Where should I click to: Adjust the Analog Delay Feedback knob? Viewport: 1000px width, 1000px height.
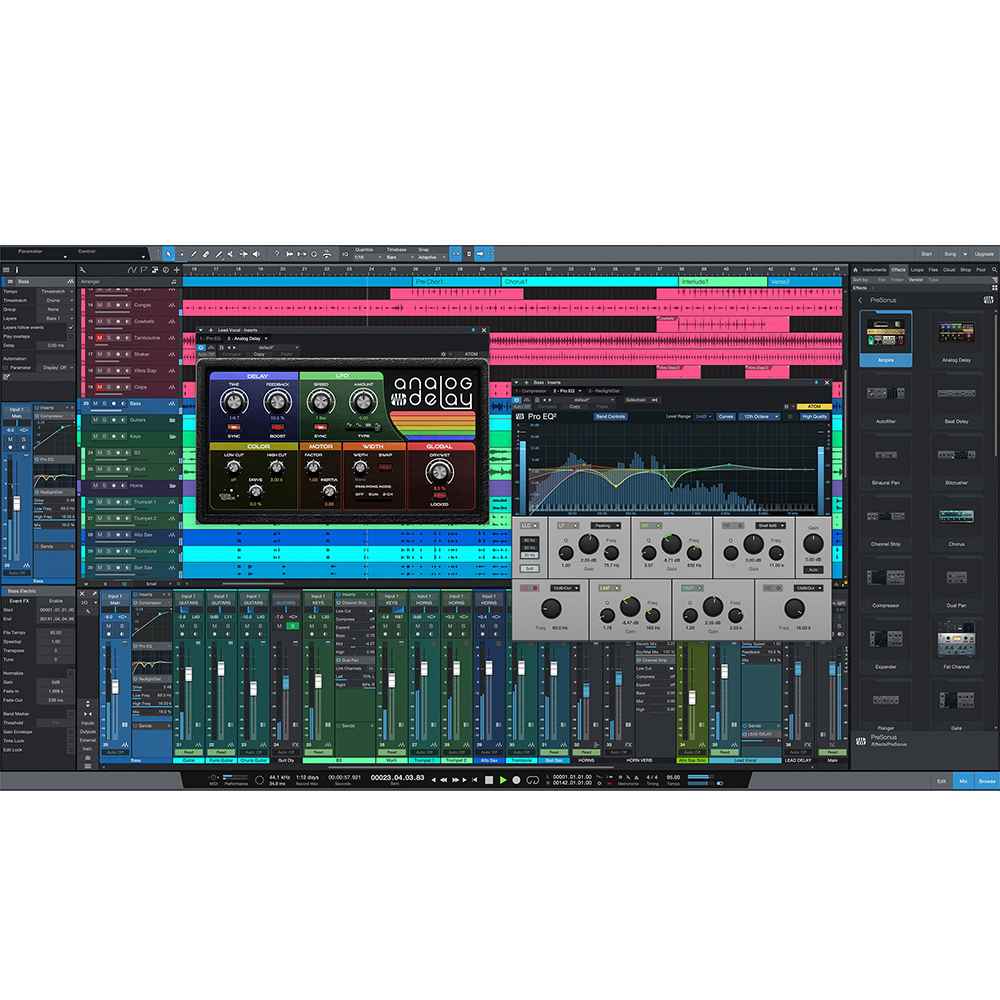(277, 401)
